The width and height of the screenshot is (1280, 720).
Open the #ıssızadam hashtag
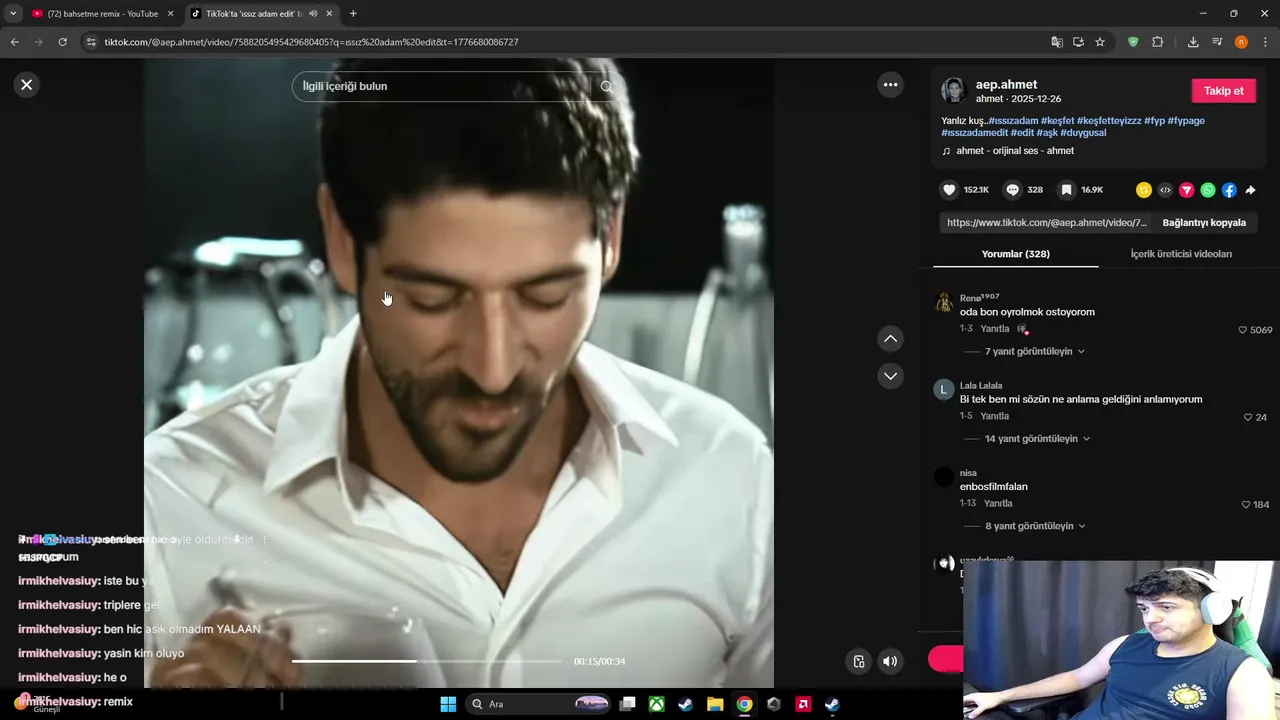pyautogui.click(x=1013, y=121)
